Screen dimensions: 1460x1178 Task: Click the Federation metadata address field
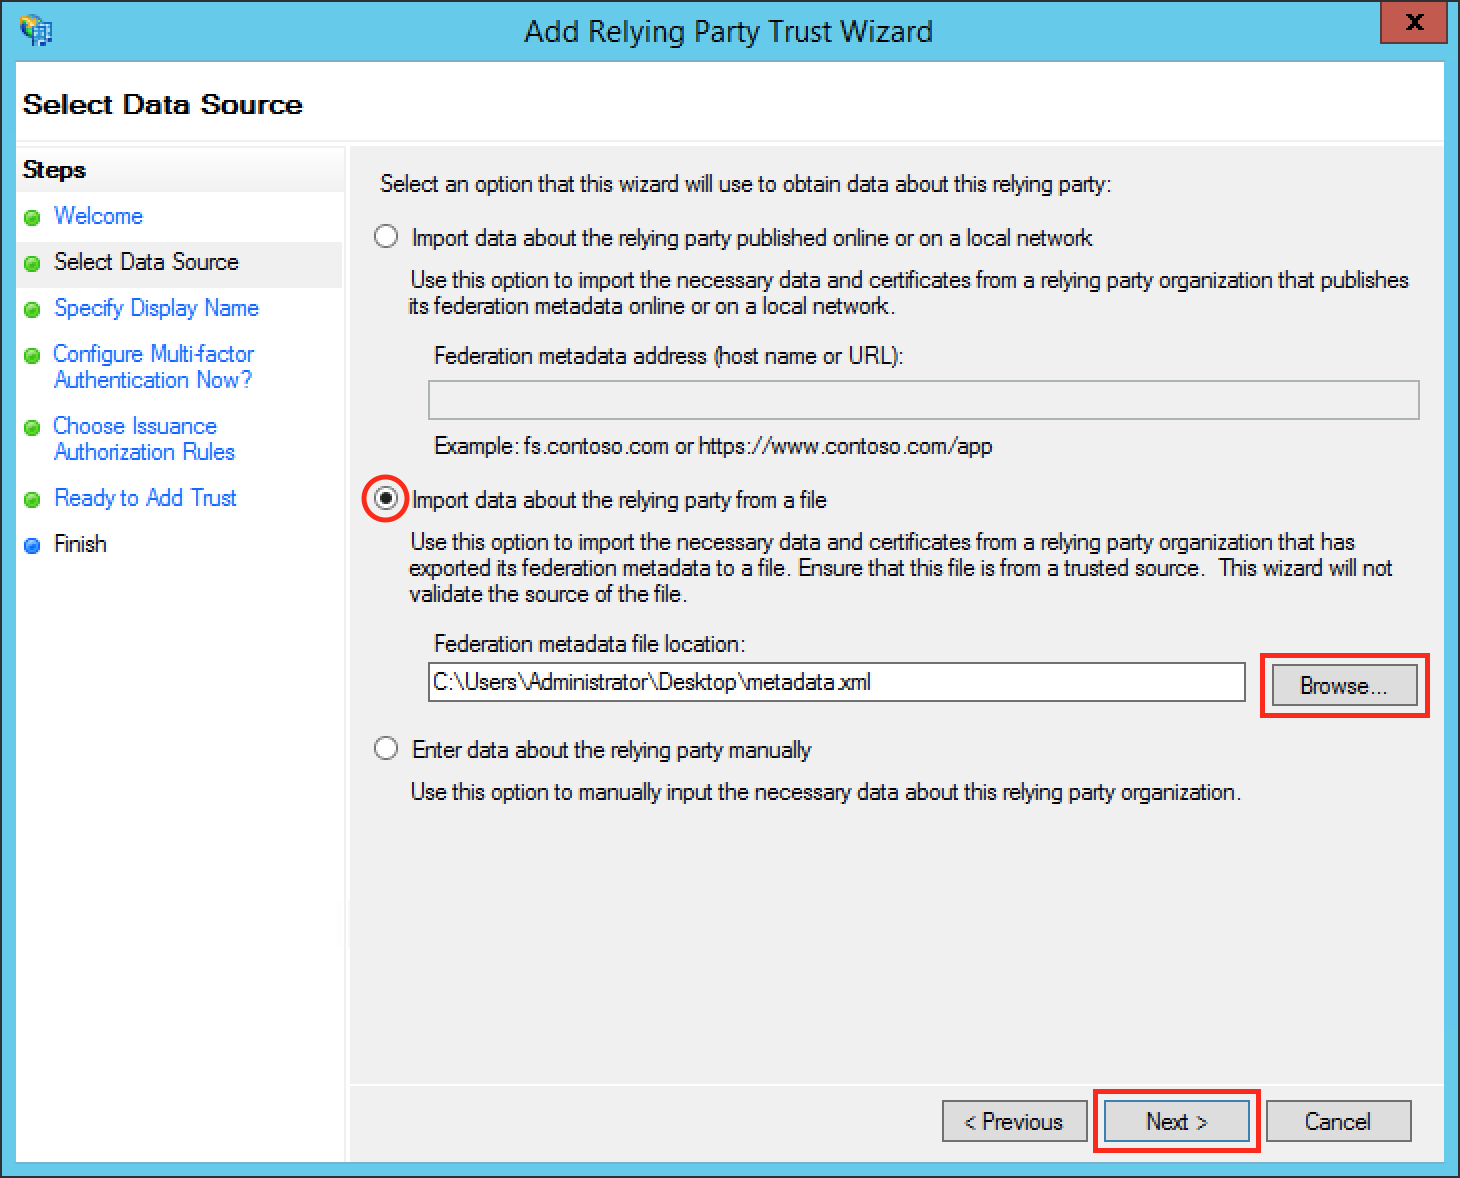point(922,400)
